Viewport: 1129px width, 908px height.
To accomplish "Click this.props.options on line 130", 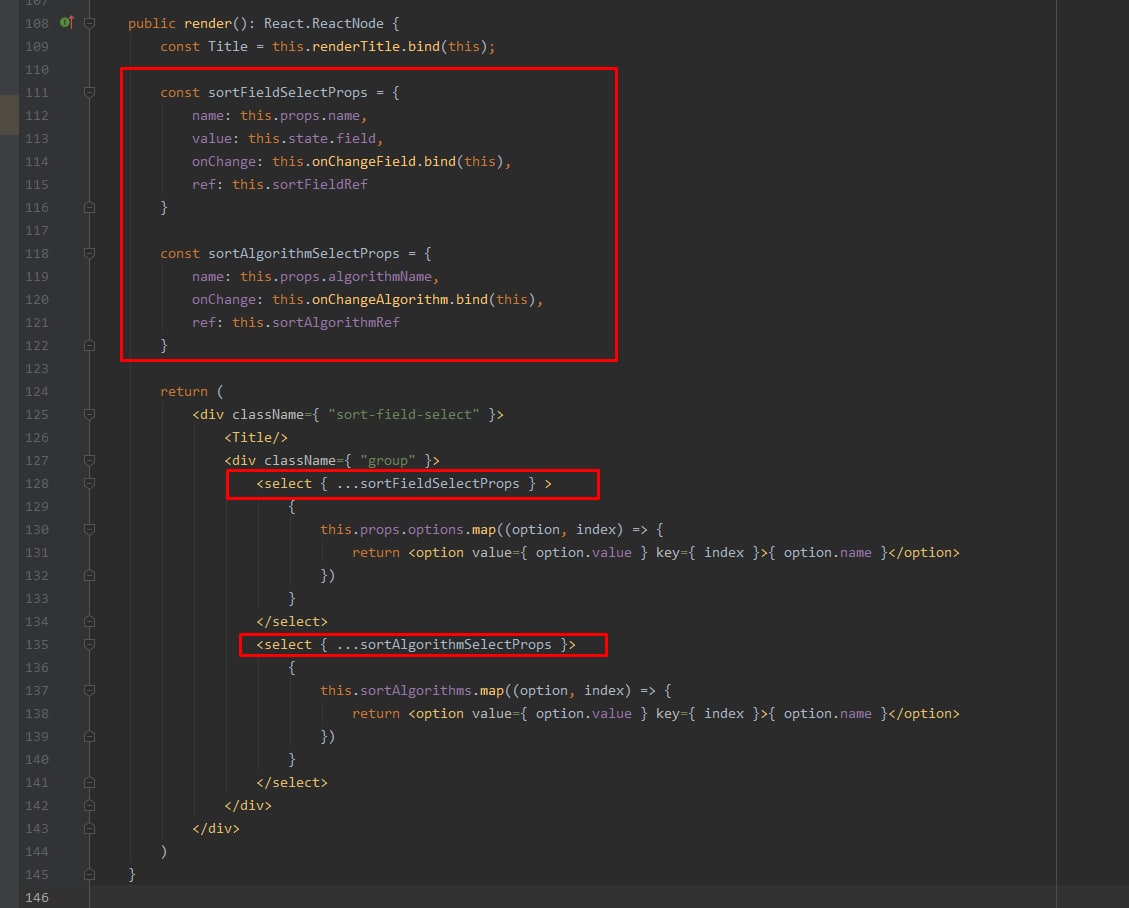I will (392, 530).
